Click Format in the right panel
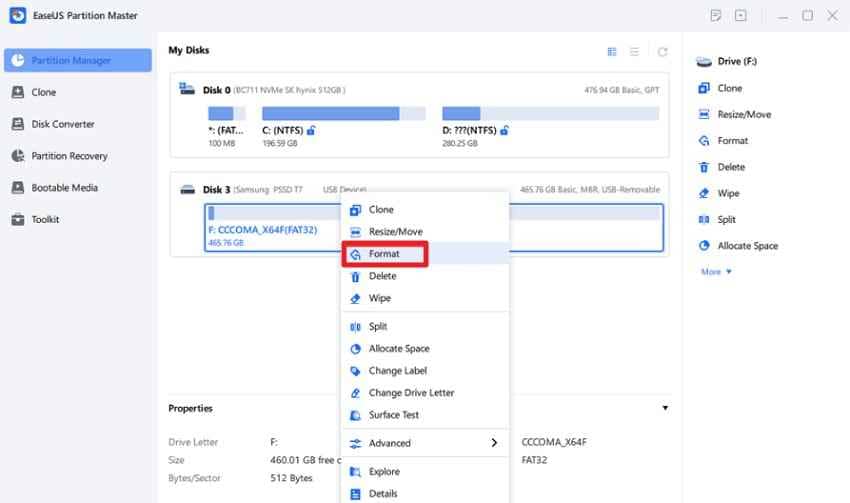Image resolution: width=850 pixels, height=503 pixels. point(723,141)
